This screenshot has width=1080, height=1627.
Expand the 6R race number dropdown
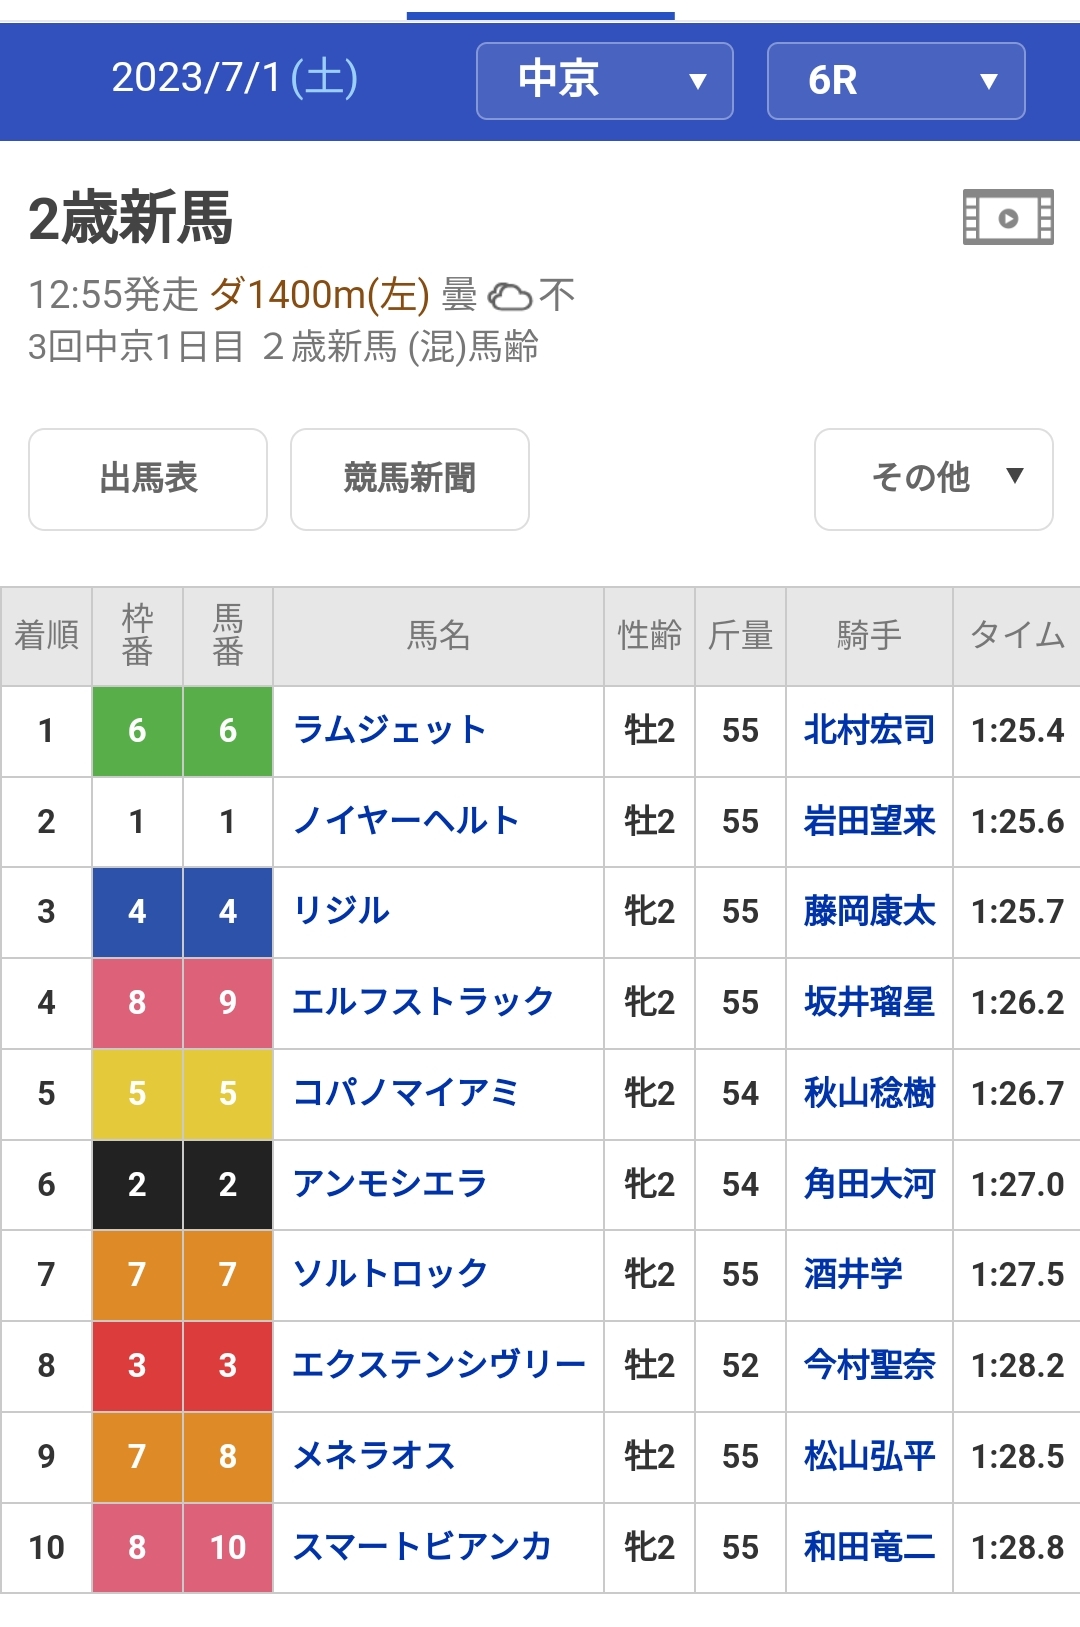[x=895, y=81]
